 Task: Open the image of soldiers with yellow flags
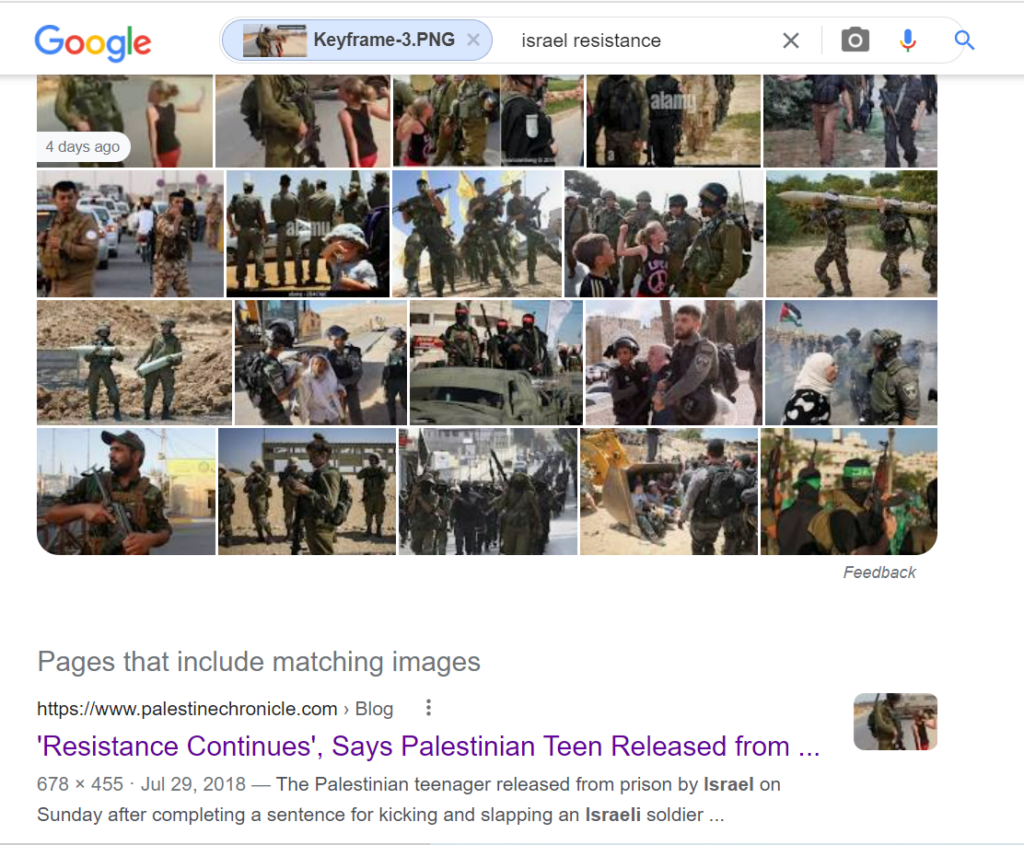click(x=477, y=234)
